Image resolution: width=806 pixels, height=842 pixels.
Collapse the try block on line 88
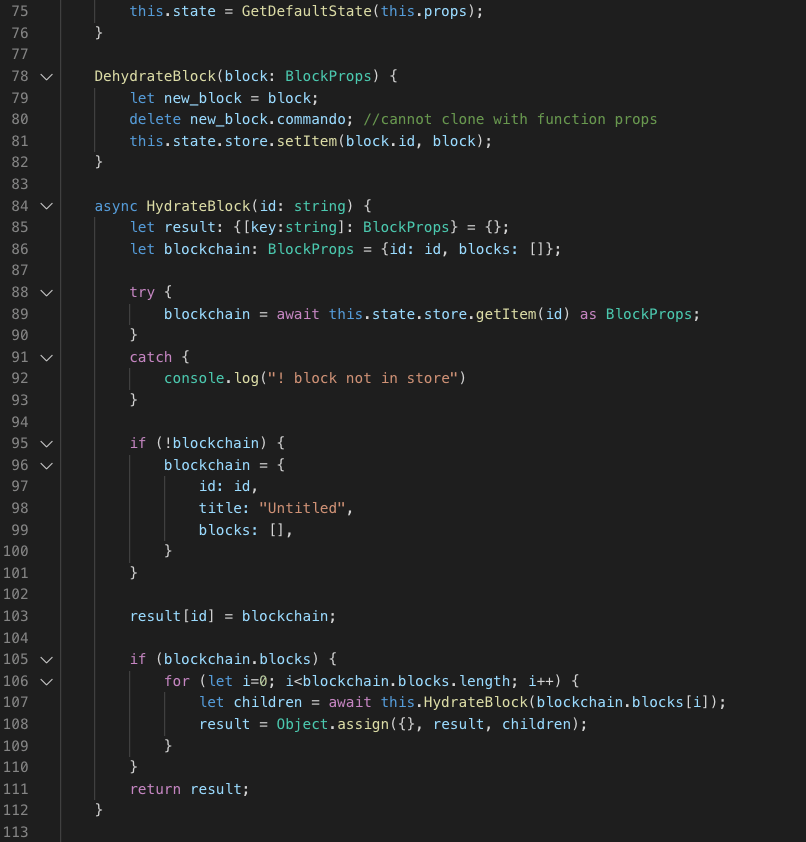tap(46, 292)
